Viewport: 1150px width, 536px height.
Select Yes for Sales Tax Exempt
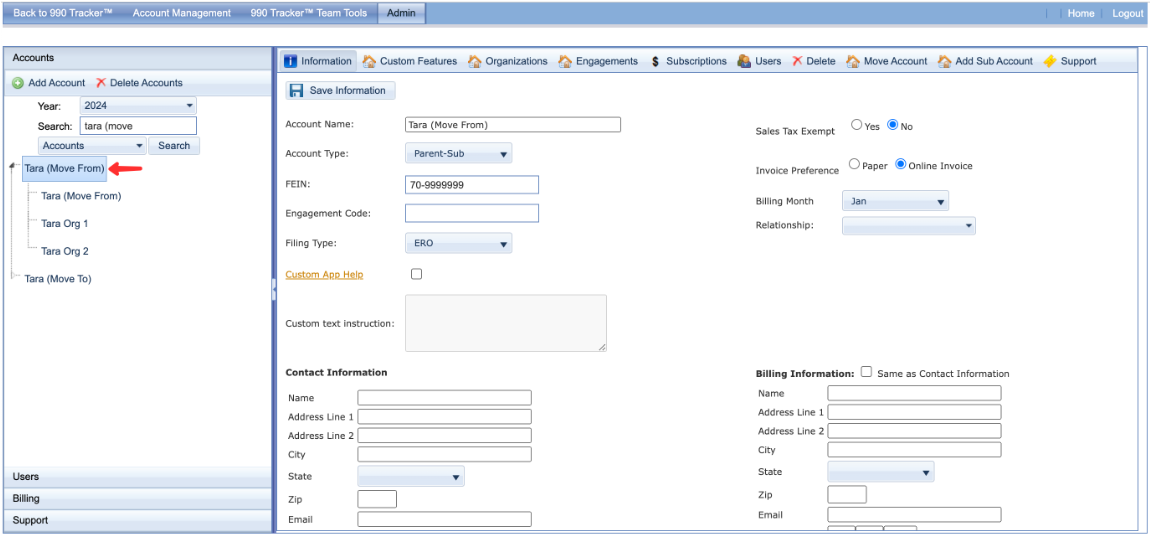point(857,126)
